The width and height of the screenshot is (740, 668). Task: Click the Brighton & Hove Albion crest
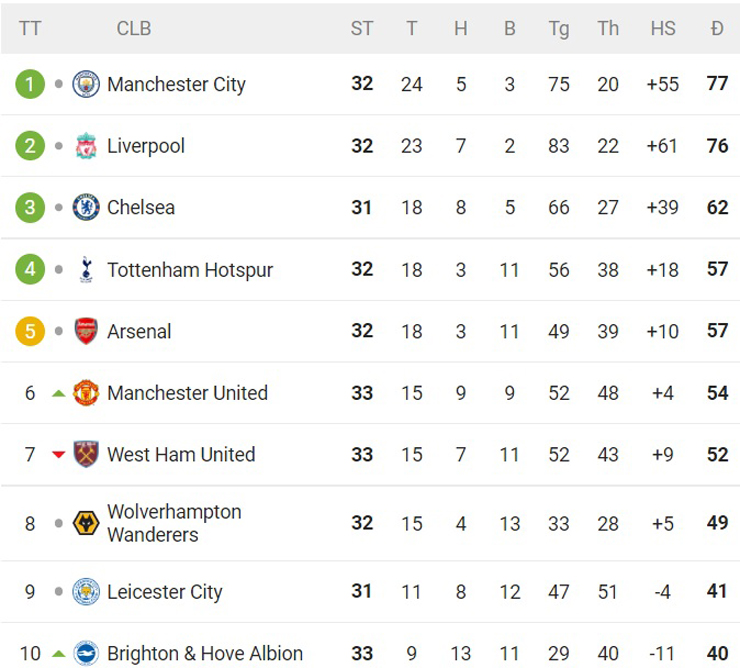pyautogui.click(x=87, y=654)
